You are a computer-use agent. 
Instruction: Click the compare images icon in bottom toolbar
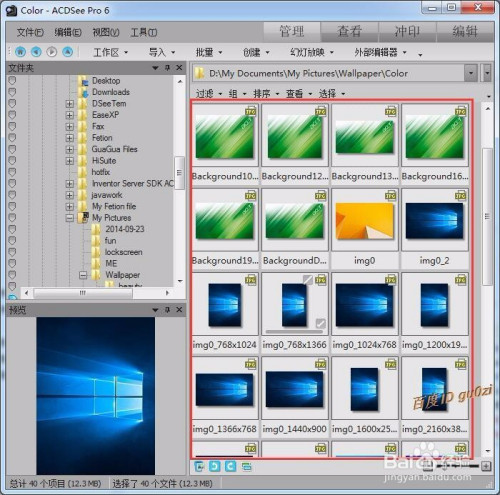[247, 466]
